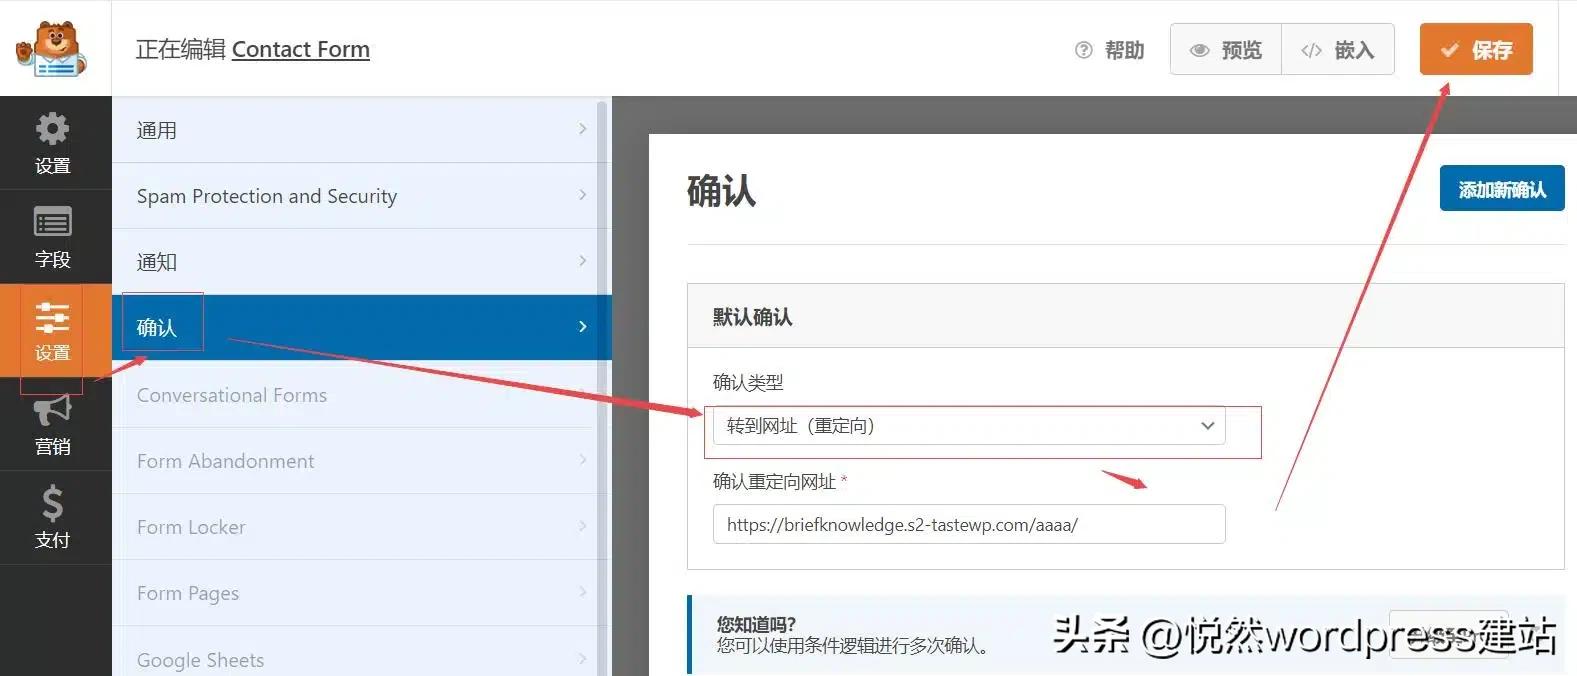The width and height of the screenshot is (1577, 676).
Task: Click the eye Preview button
Action: (x=1226, y=50)
